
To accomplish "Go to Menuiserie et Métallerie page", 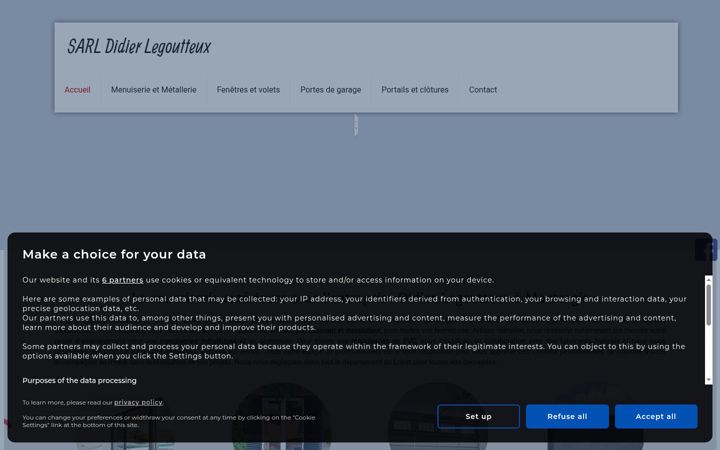I will point(153,90).
